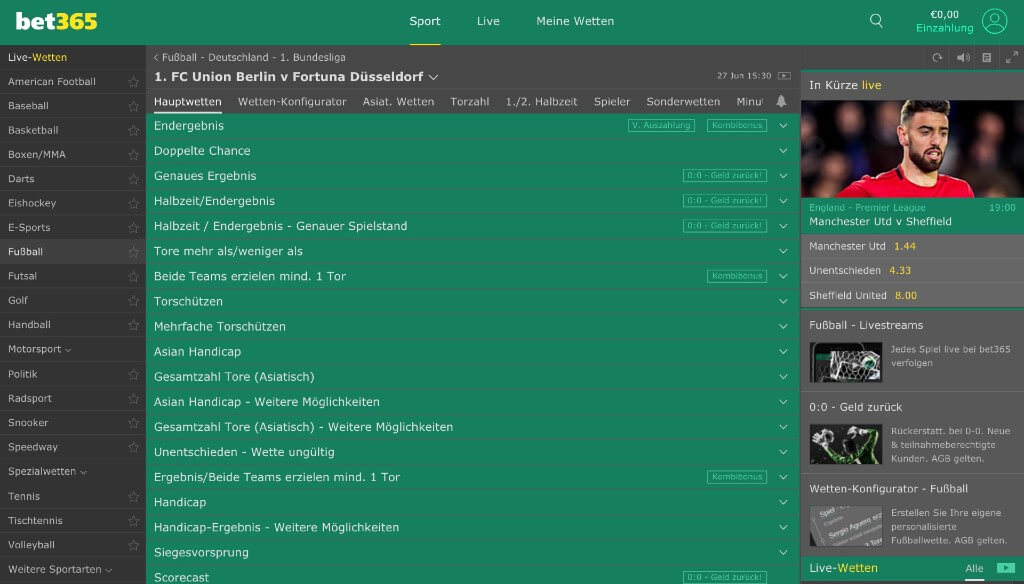Refresh the side panel with reload icon
The image size is (1024, 584).
coord(937,57)
